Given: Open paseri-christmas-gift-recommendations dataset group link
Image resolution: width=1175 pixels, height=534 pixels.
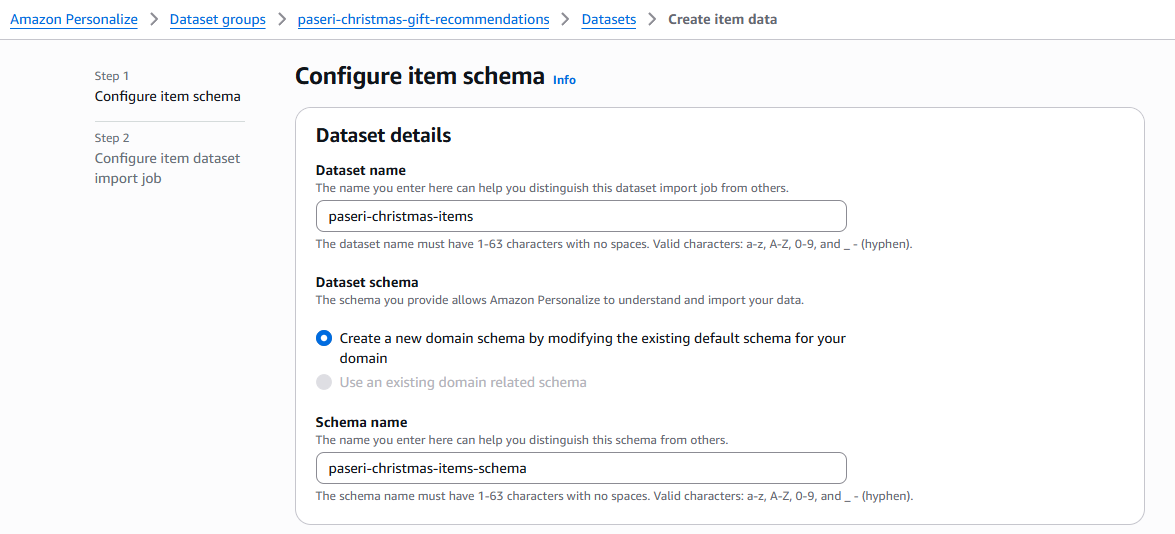Looking at the screenshot, I should 423,19.
